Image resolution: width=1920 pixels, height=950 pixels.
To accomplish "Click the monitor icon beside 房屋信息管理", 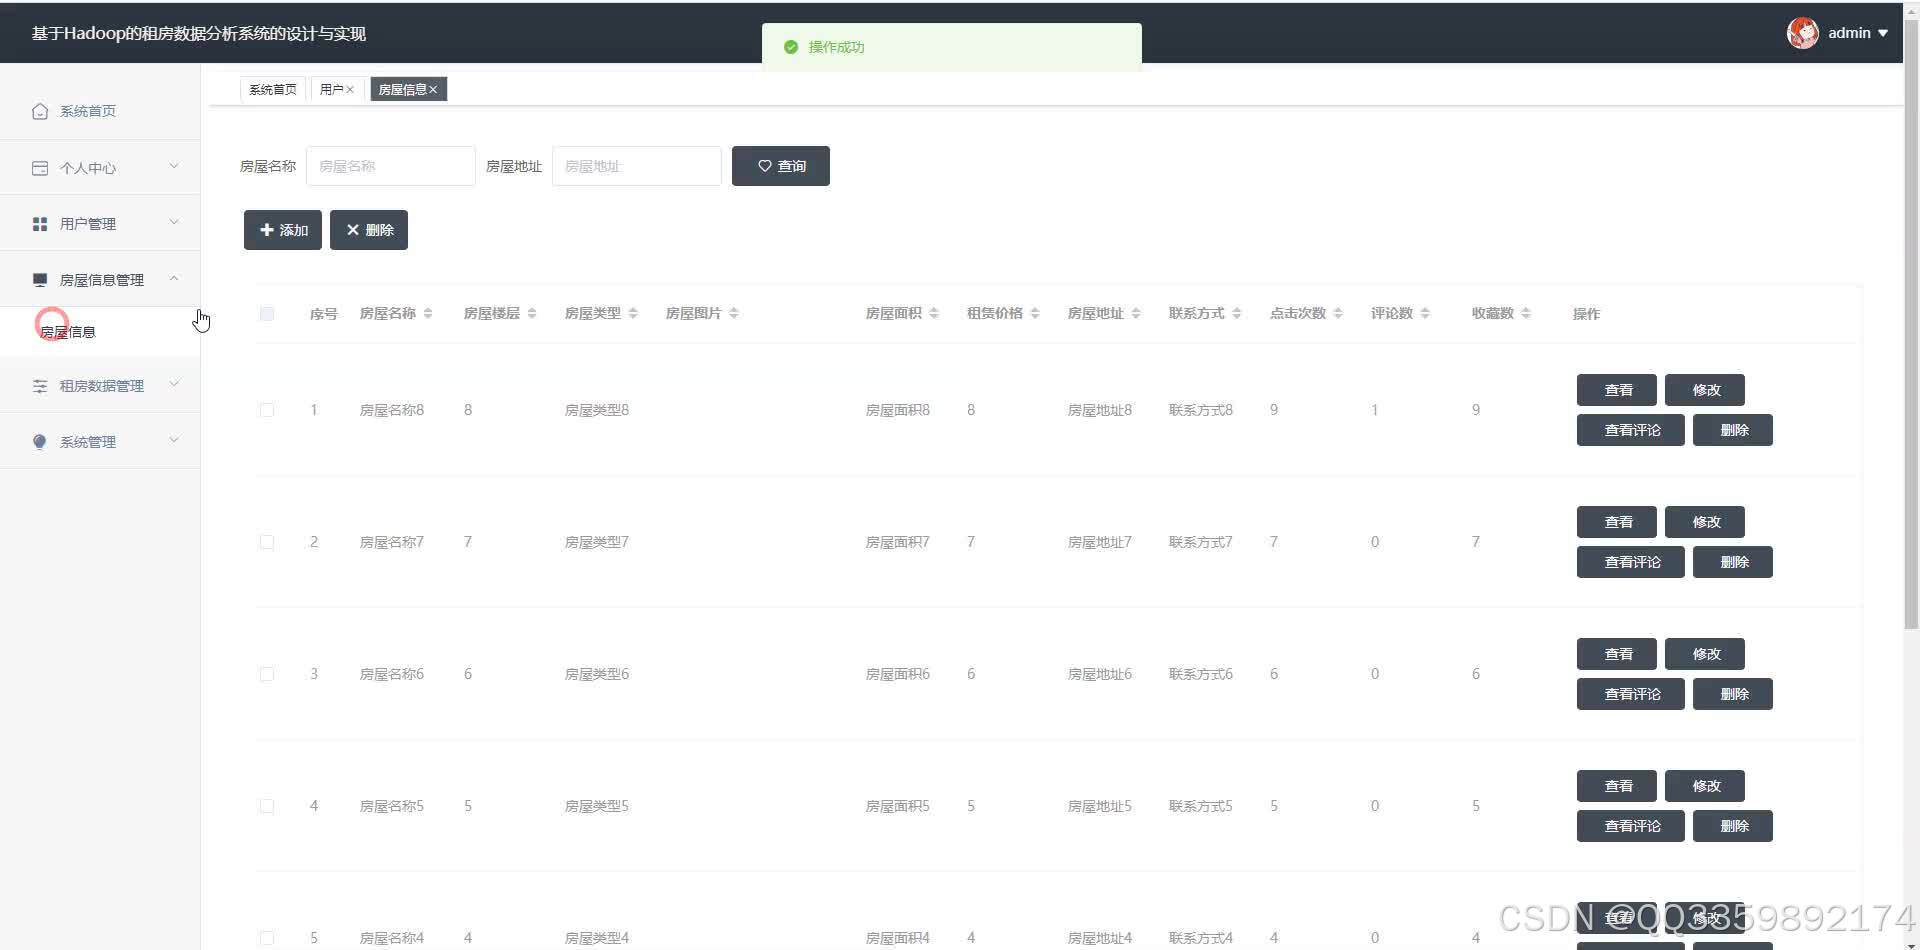I will pos(40,280).
